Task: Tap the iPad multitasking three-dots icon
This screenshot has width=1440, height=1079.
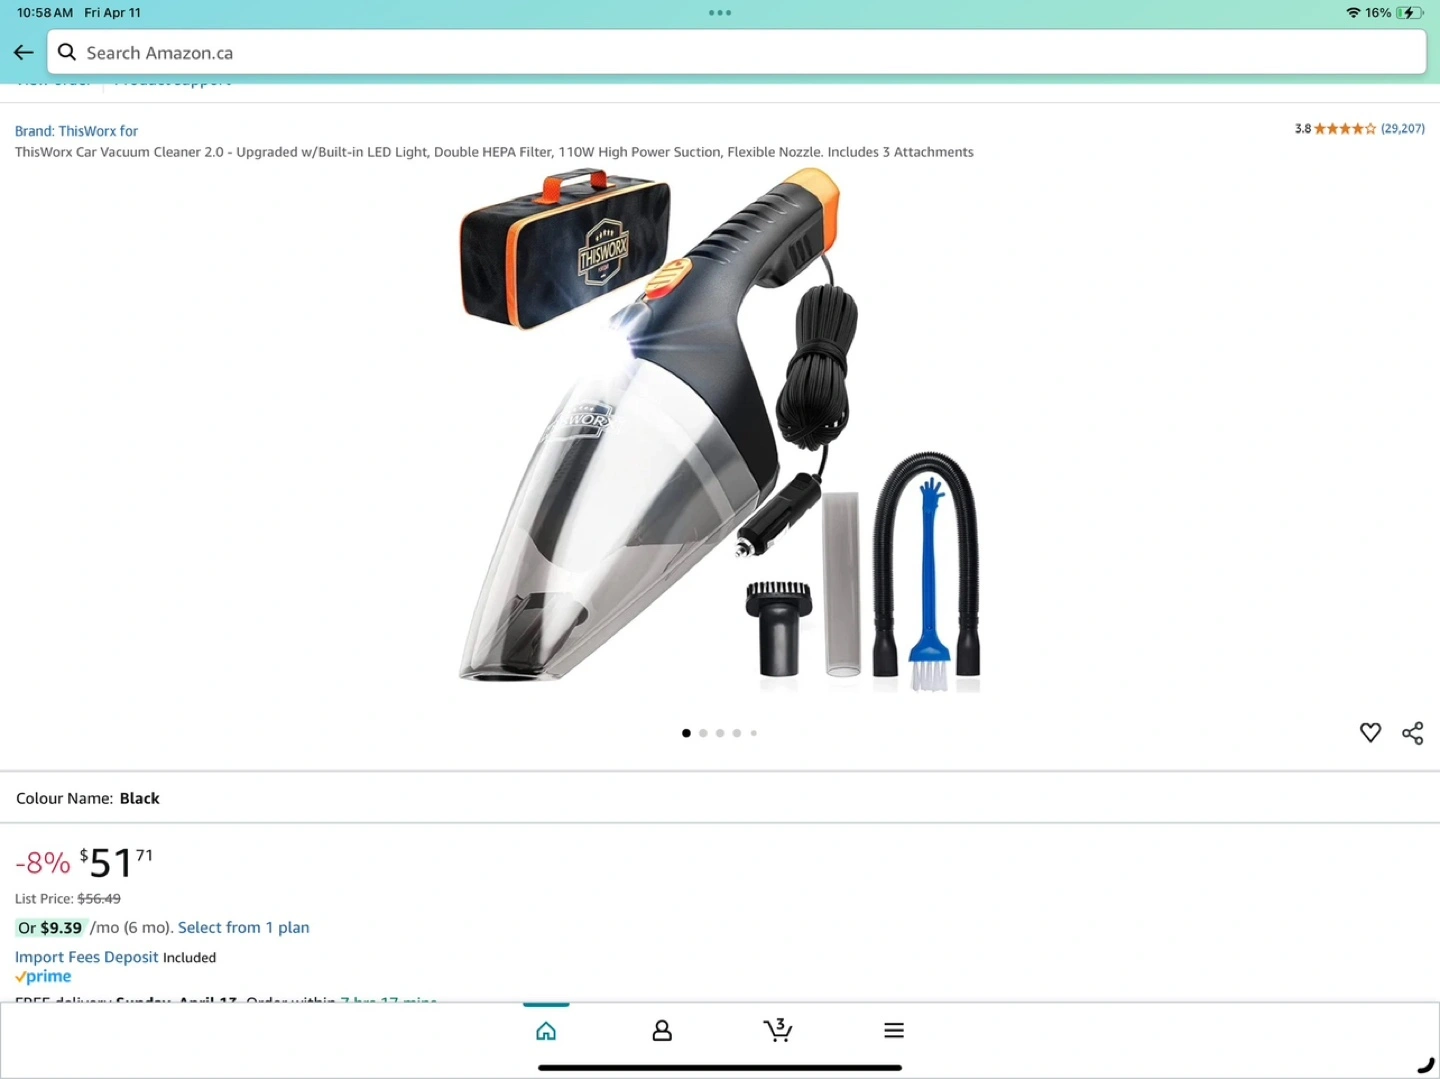Action: point(720,13)
